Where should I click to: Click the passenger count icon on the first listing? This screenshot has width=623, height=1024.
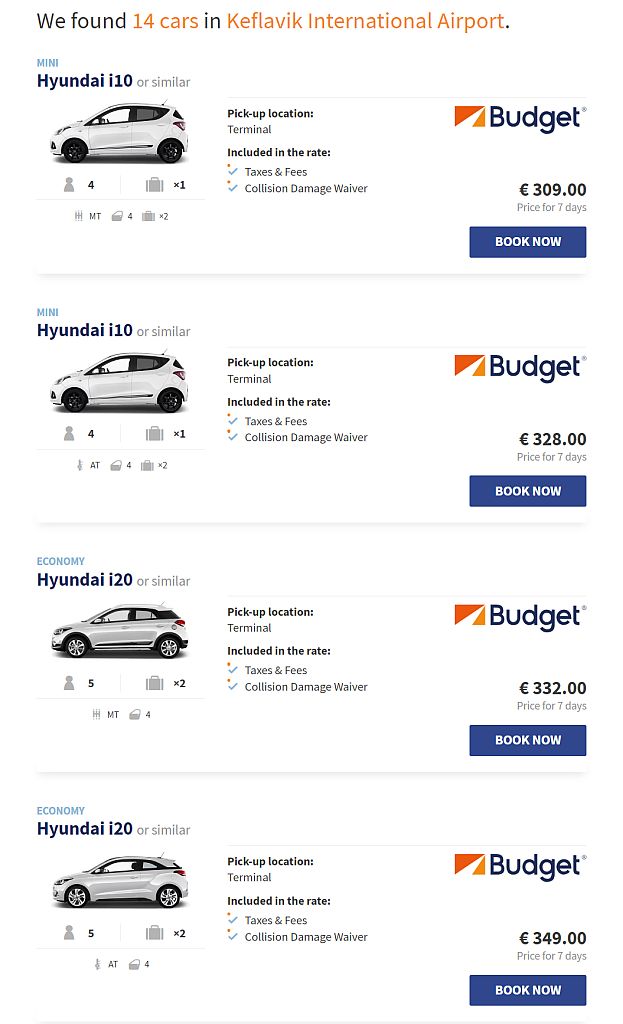pyautogui.click(x=68, y=184)
